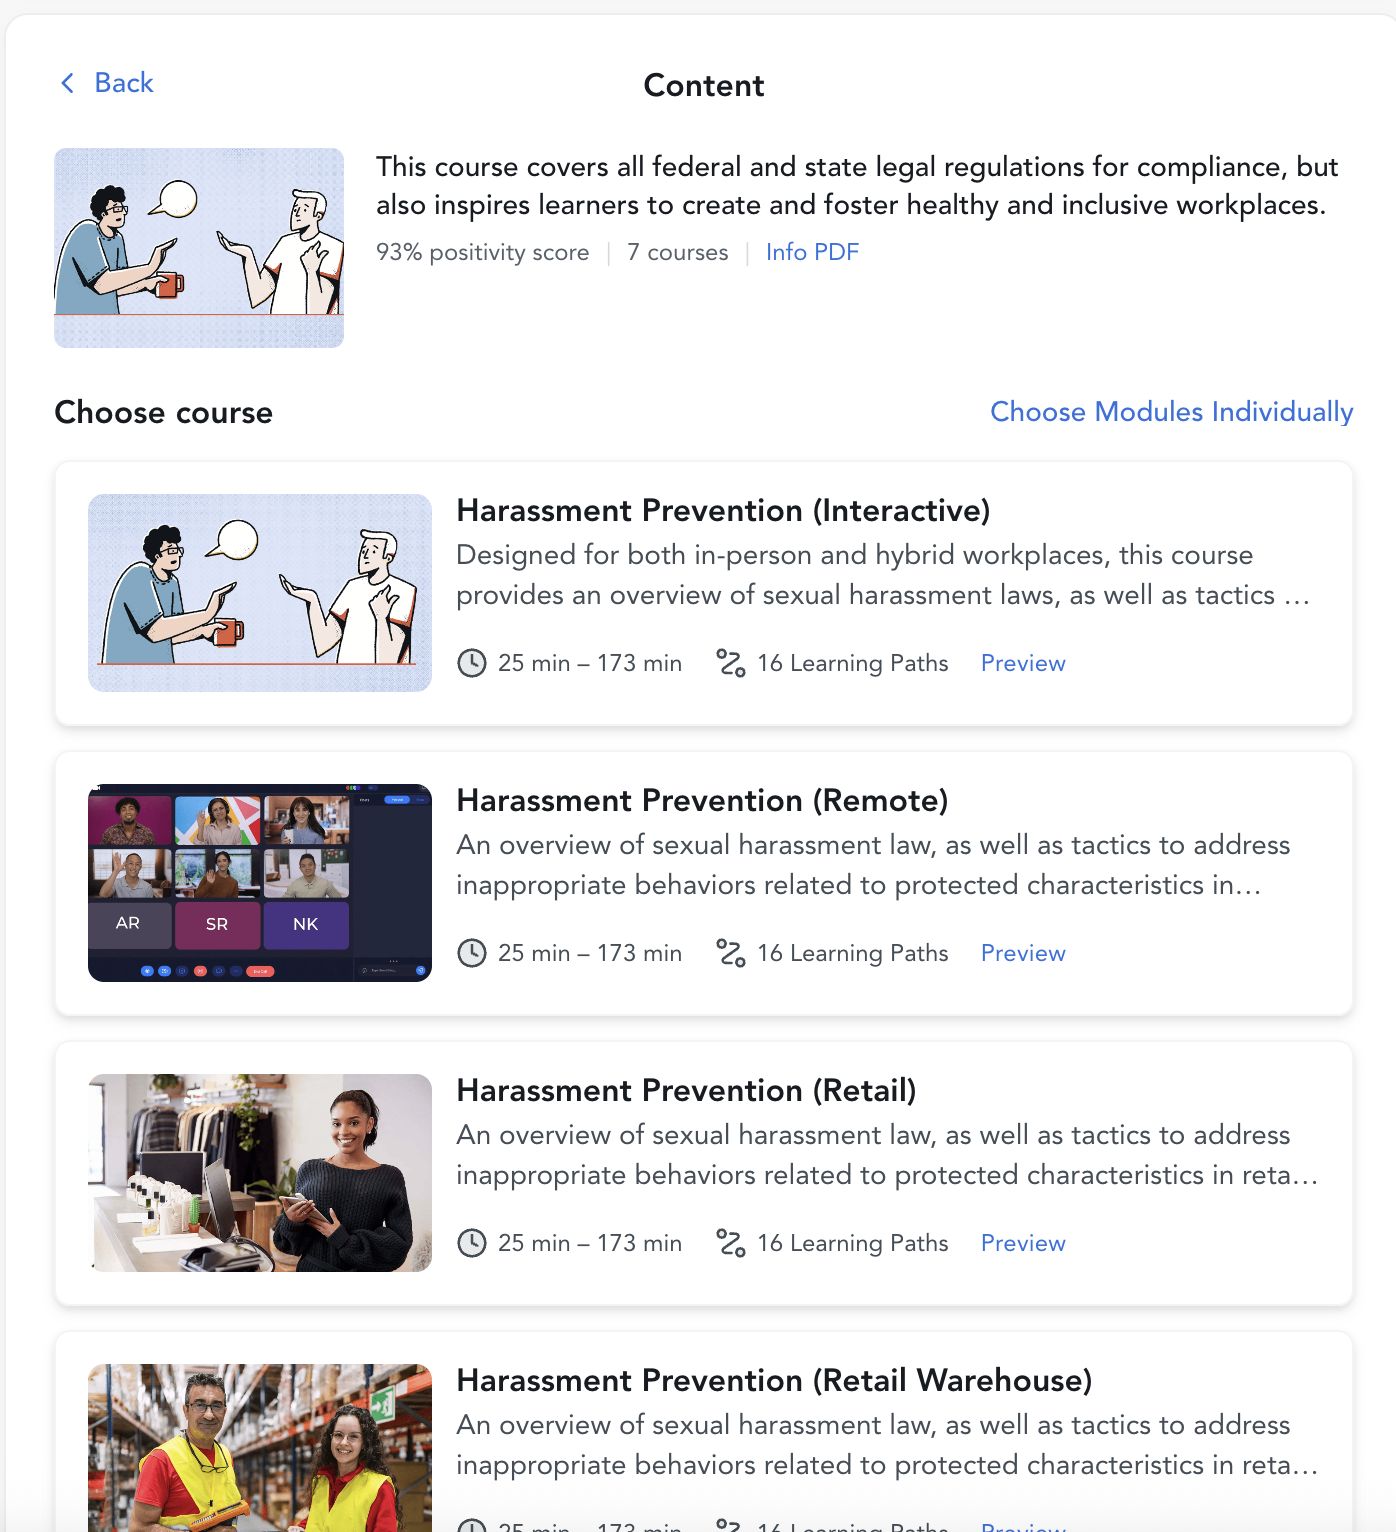The image size is (1396, 1532).
Task: Preview the Harassment Prevention (Interactive) course
Action: point(1023,663)
